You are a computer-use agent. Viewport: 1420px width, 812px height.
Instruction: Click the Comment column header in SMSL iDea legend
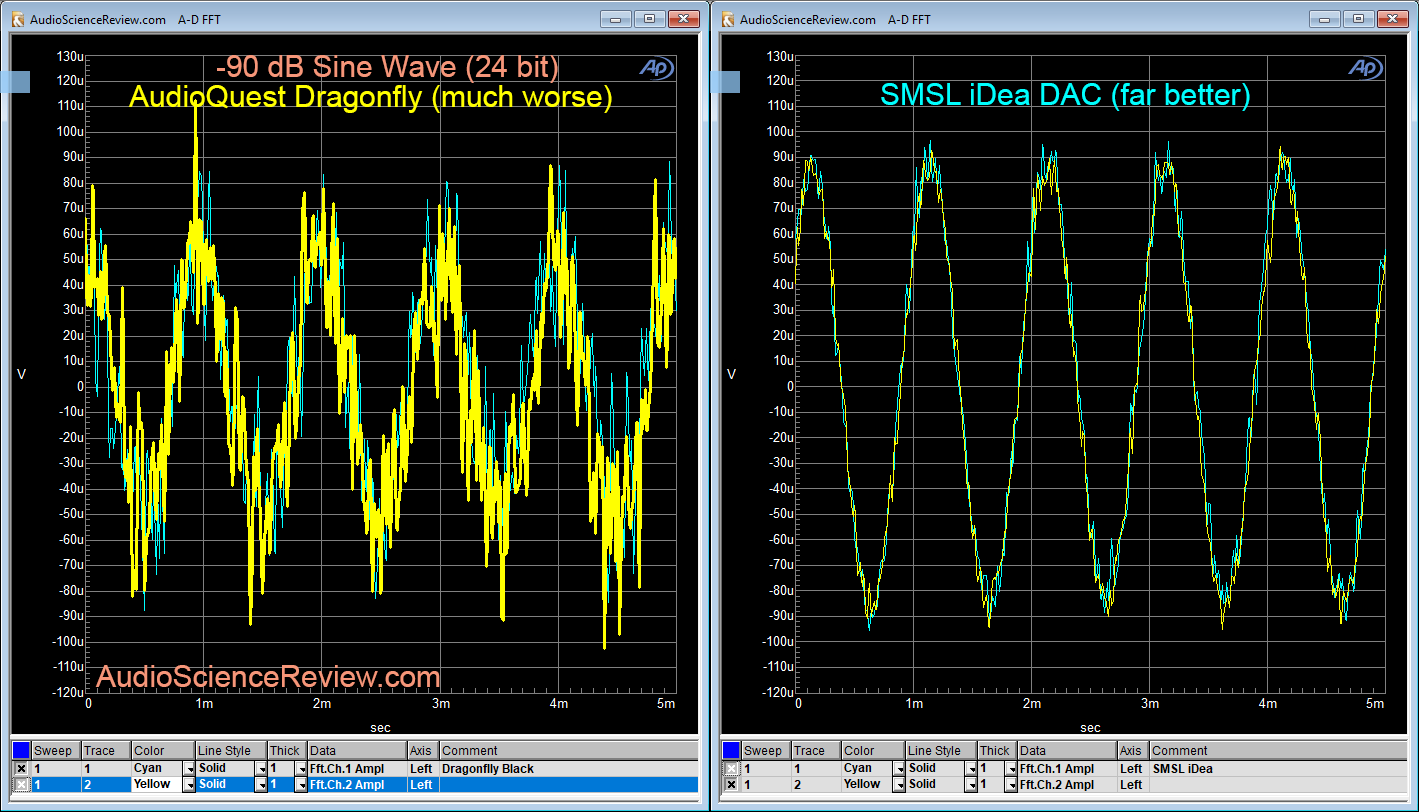pyautogui.click(x=1278, y=751)
